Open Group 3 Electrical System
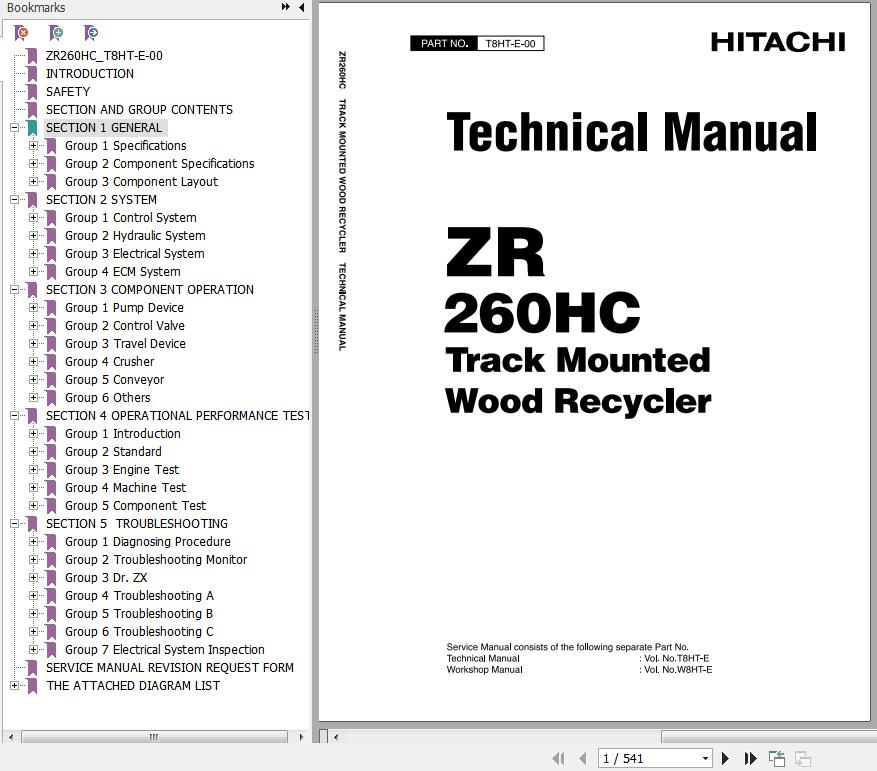 (x=135, y=254)
